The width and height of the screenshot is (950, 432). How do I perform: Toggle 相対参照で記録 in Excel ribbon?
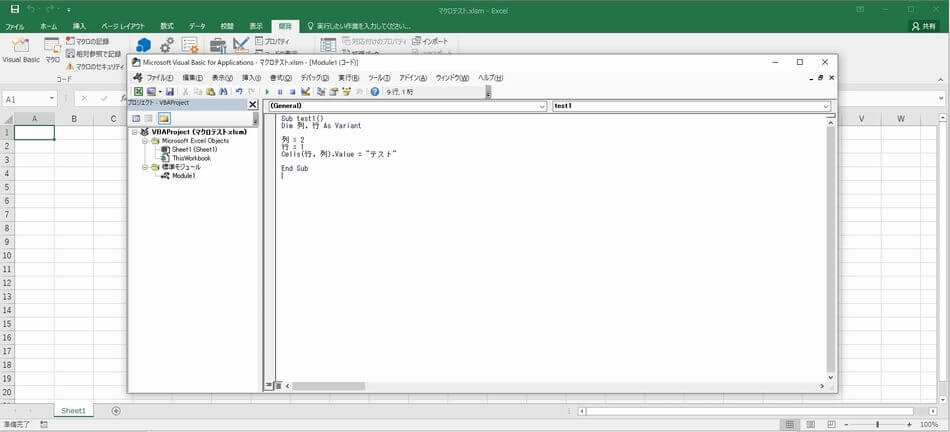coord(93,54)
